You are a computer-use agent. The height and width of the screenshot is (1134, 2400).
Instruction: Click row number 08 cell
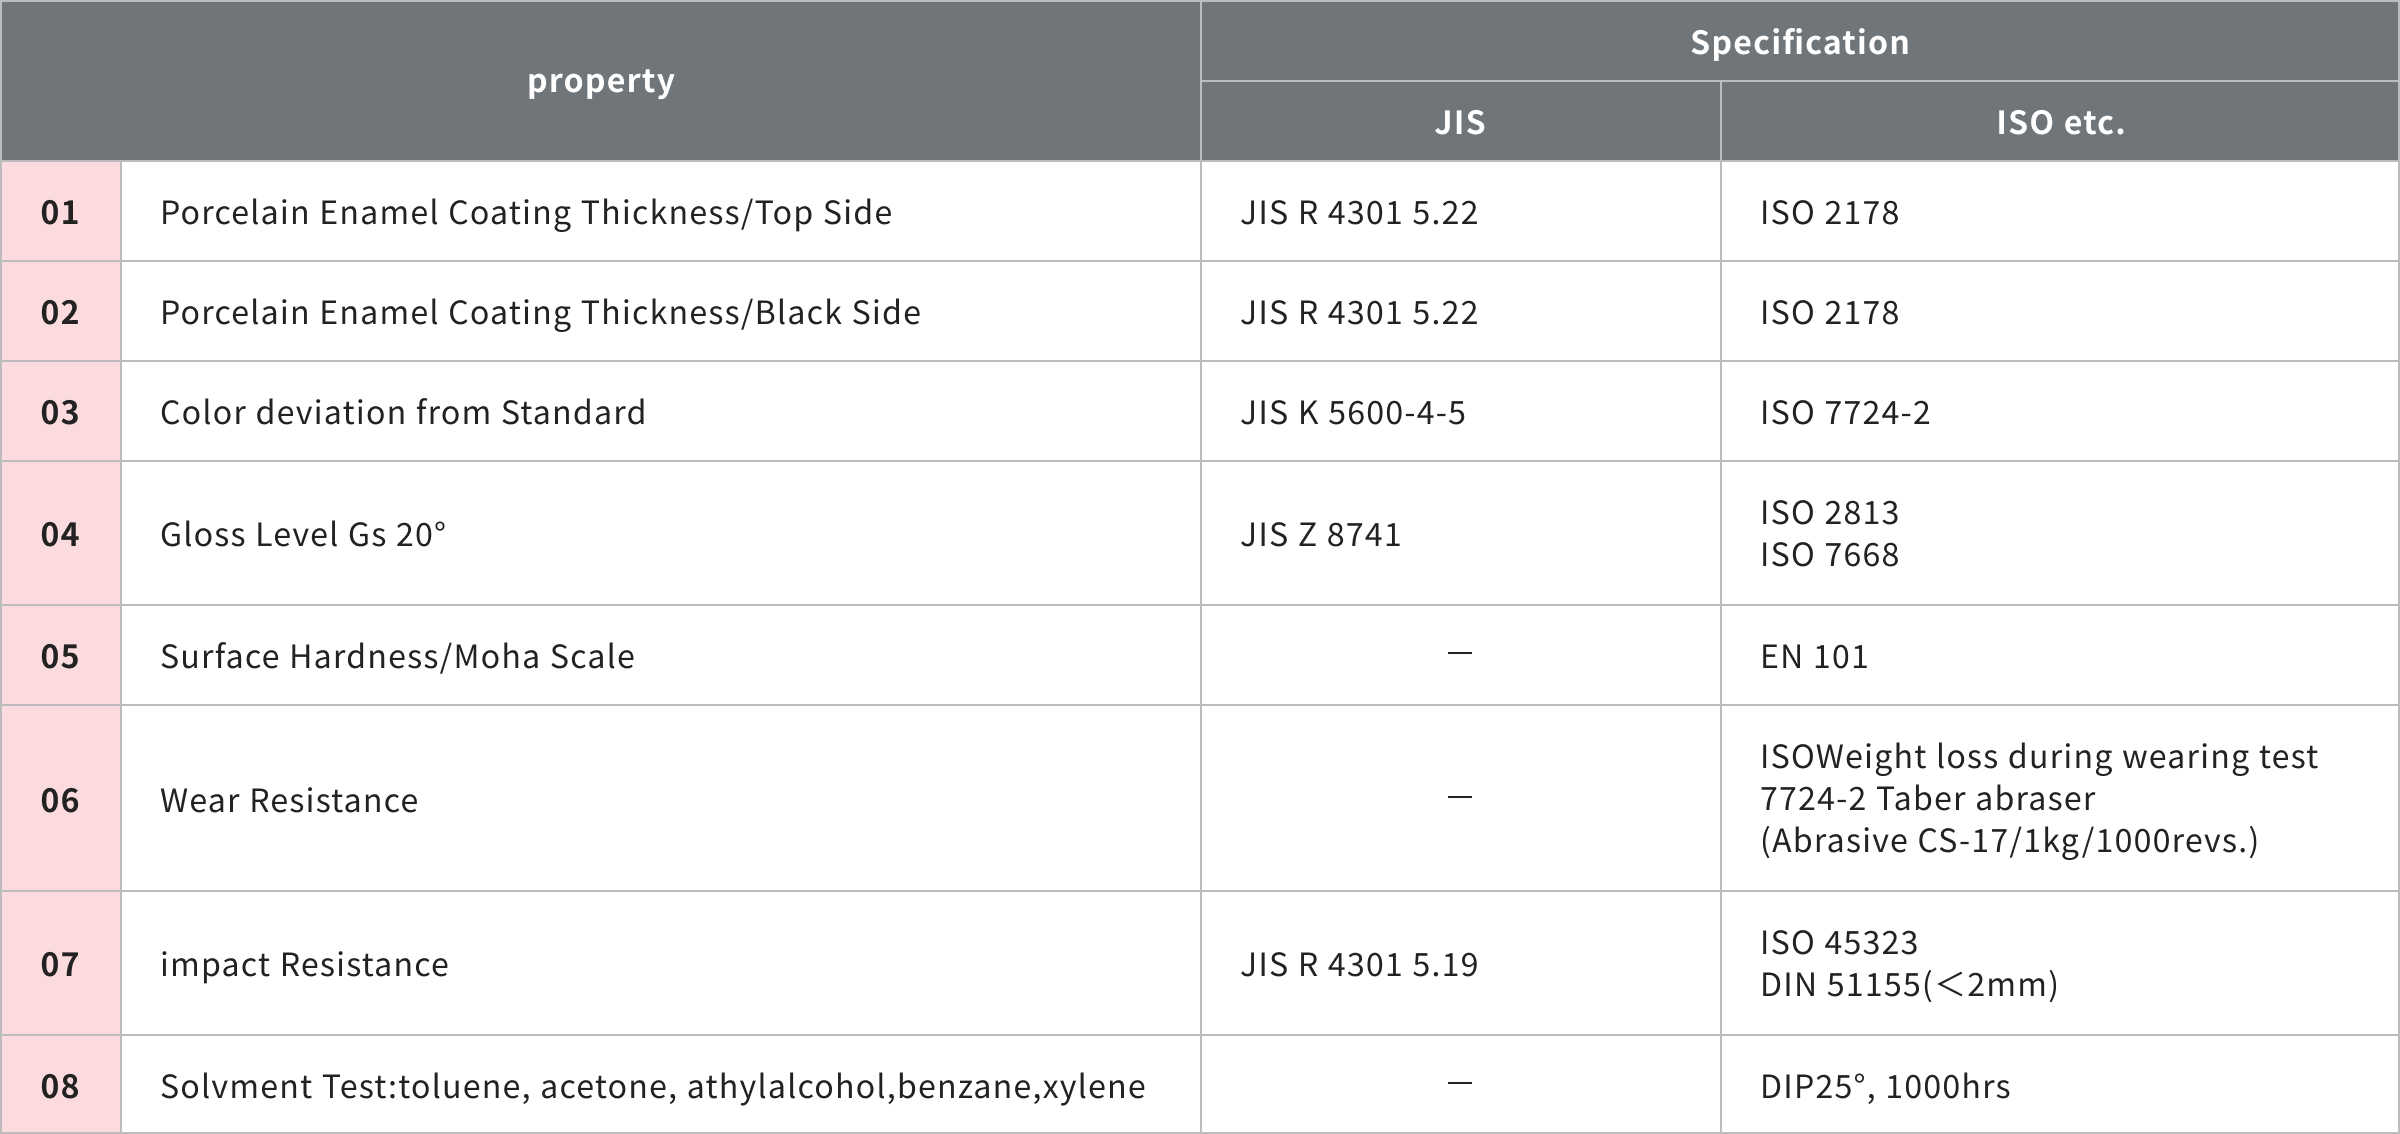60,1086
